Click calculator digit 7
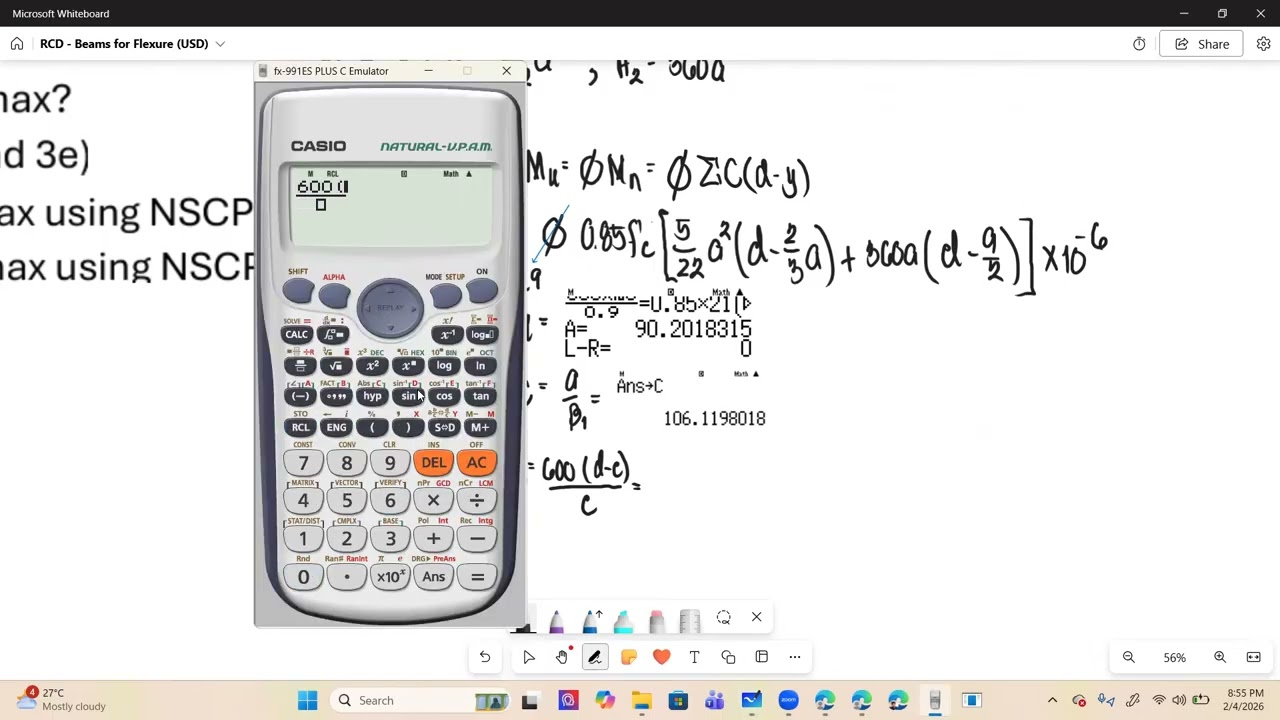This screenshot has width=1280, height=720. pos(303,463)
